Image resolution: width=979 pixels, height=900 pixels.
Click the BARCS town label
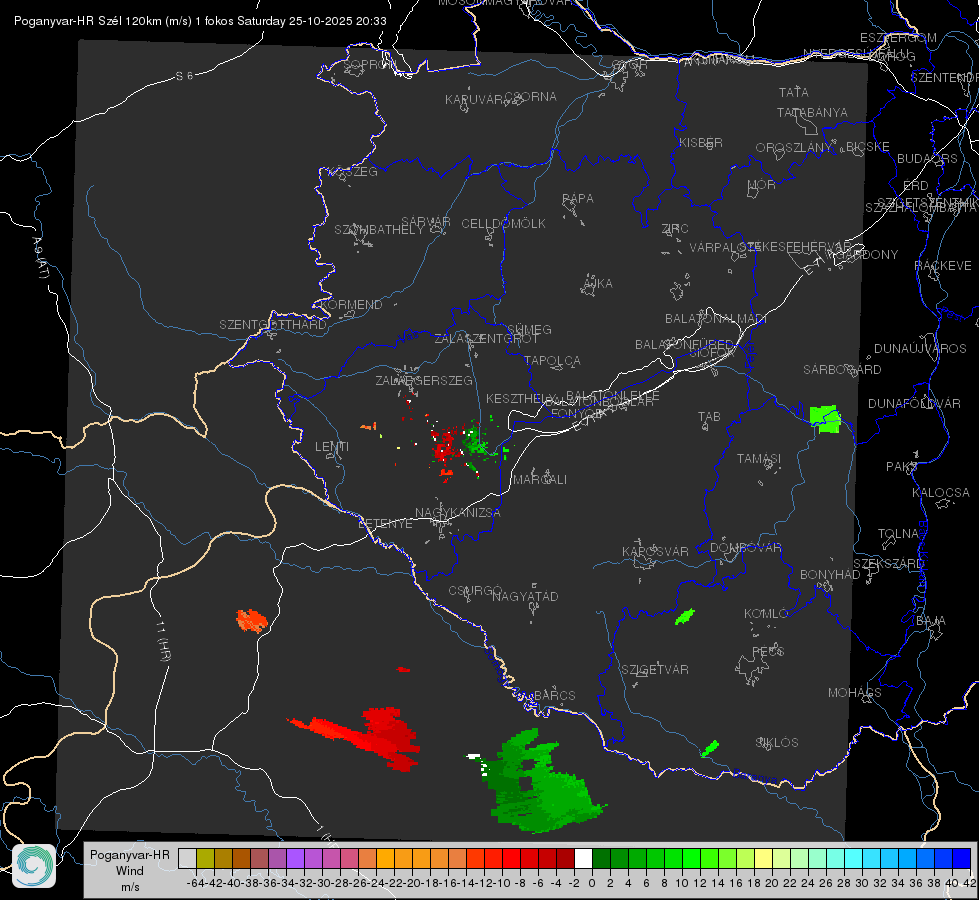pyautogui.click(x=554, y=695)
